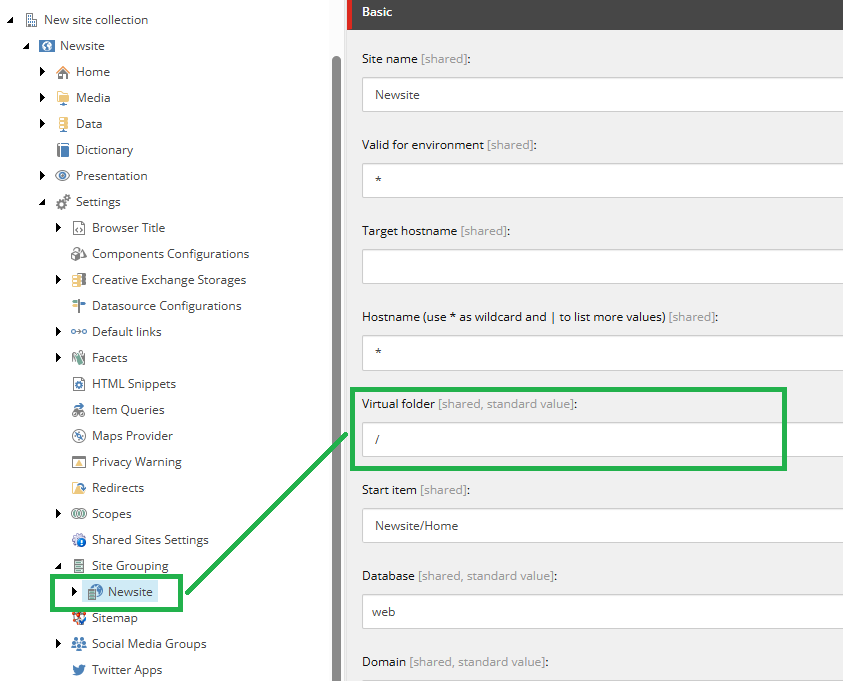Click the Sitemap tree icon
843x681 pixels.
79,618
